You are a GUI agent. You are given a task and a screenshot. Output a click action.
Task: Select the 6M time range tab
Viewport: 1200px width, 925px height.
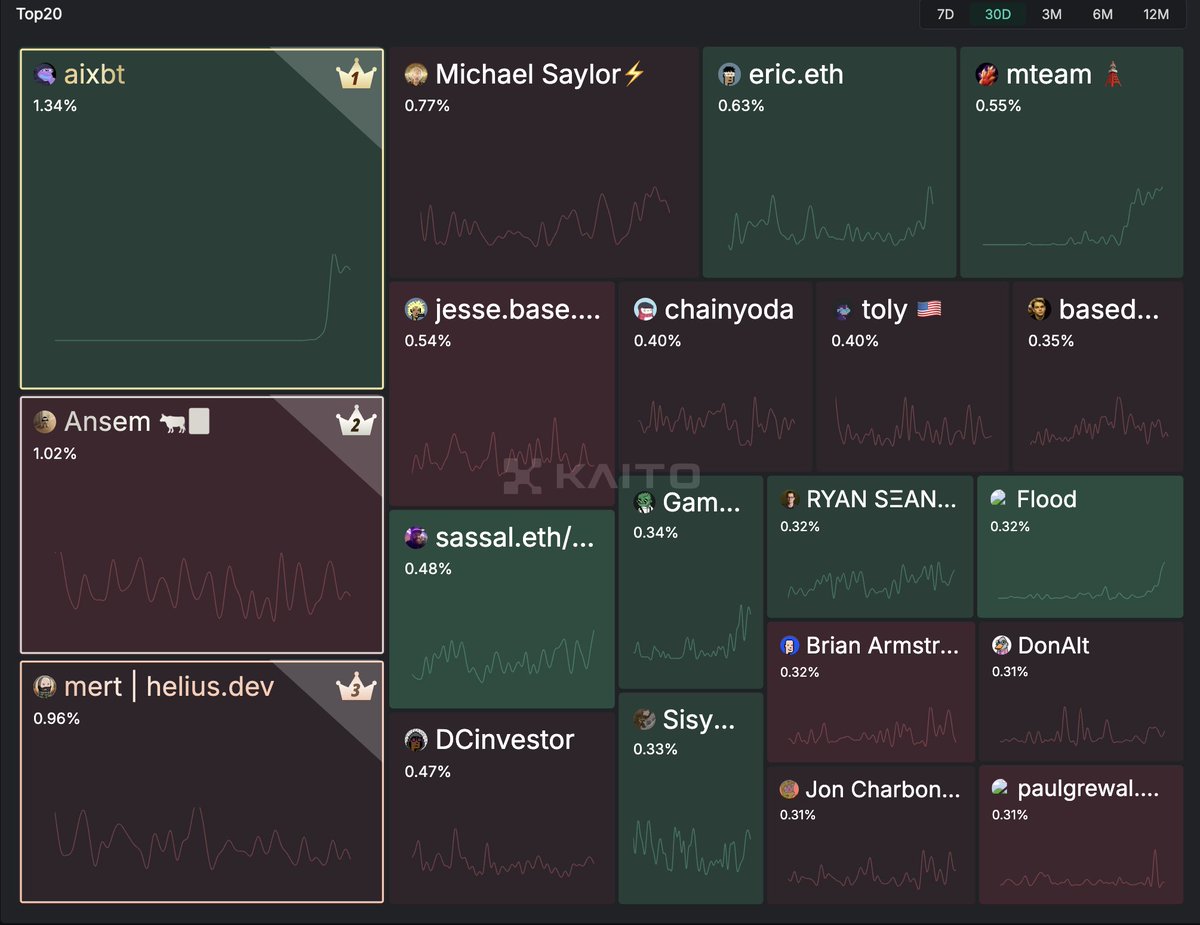(x=1103, y=14)
